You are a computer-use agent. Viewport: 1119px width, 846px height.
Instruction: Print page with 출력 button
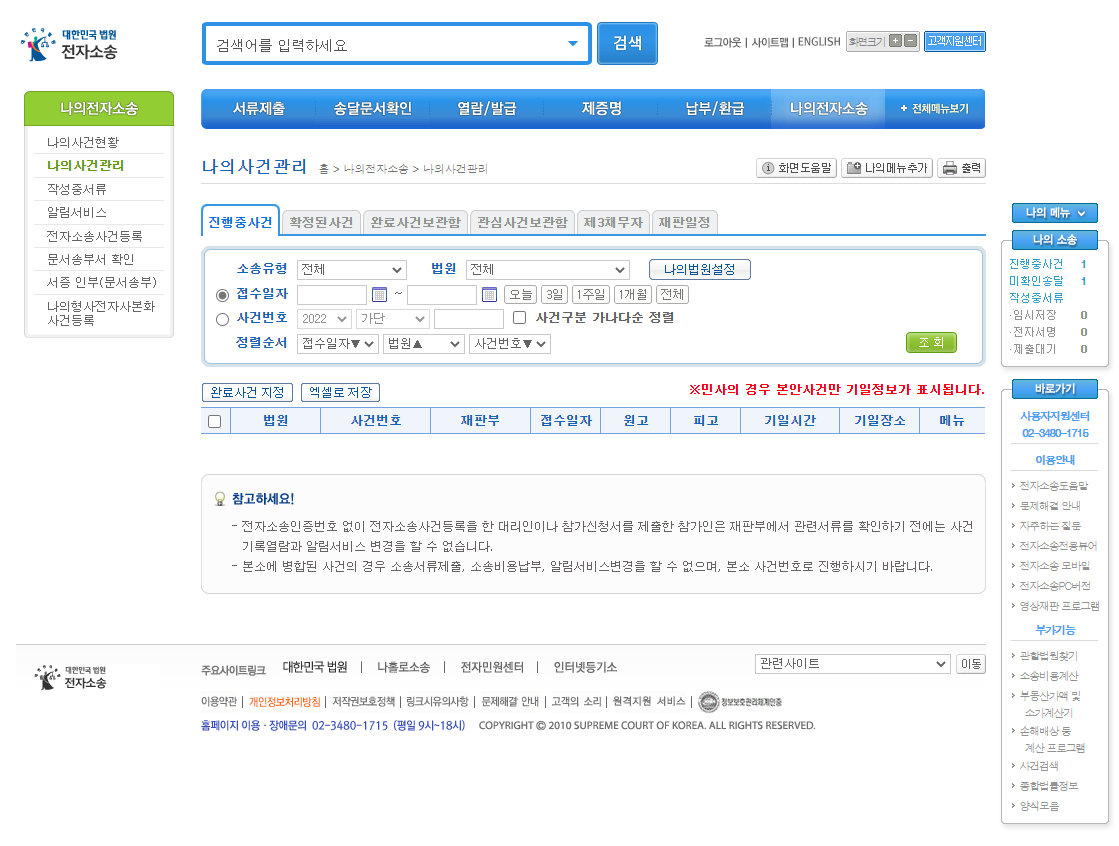pos(962,168)
